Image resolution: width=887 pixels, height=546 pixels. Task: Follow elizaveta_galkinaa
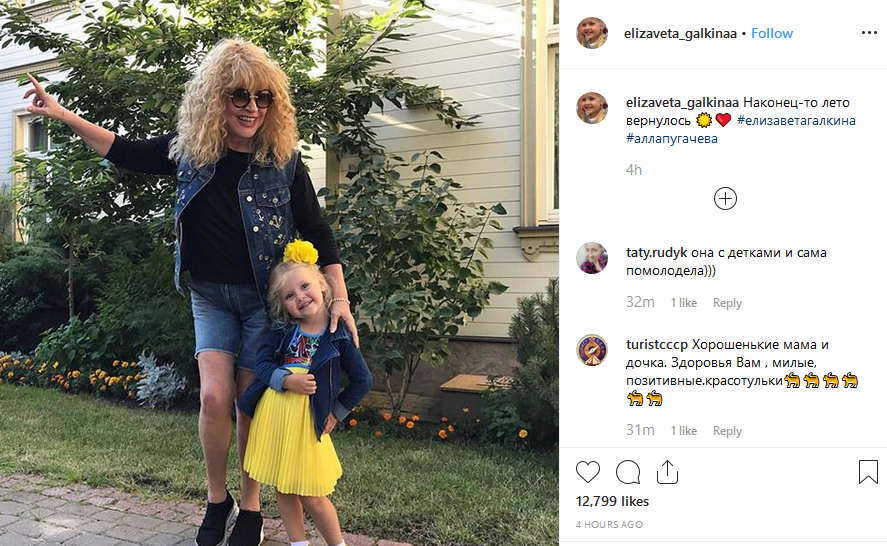click(x=772, y=33)
